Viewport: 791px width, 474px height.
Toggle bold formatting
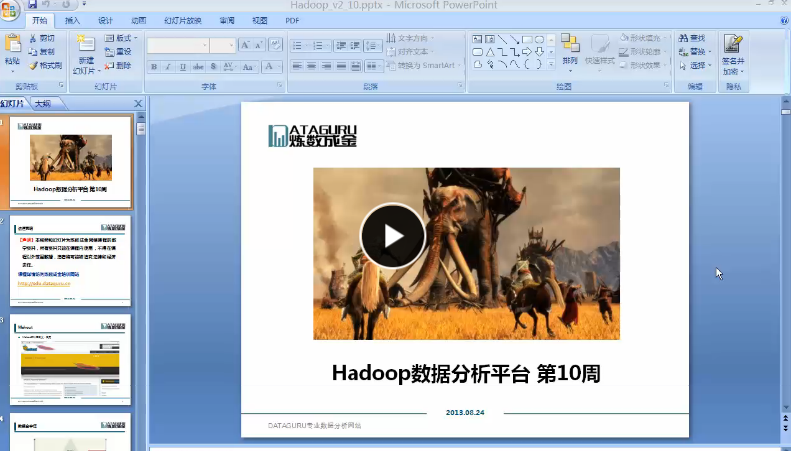coord(154,67)
